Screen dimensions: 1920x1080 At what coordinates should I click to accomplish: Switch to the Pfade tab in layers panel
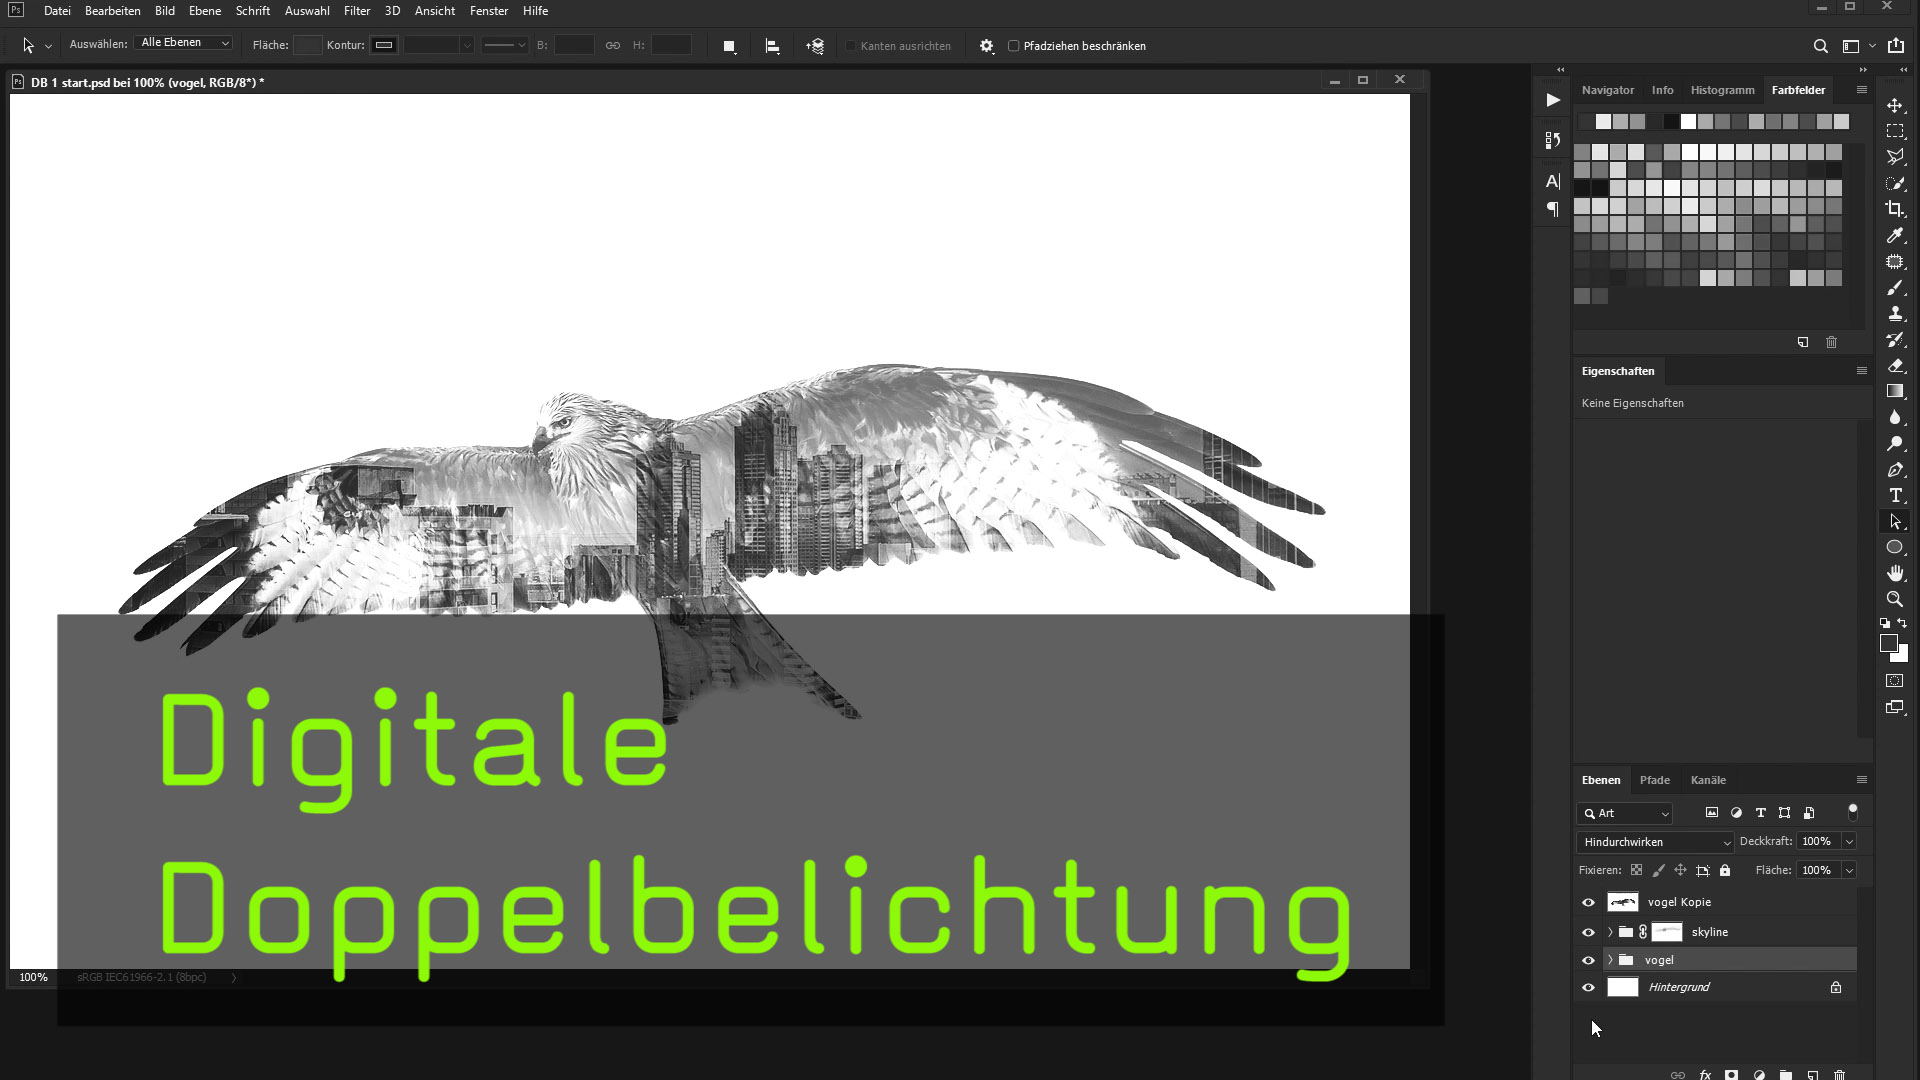point(1655,779)
